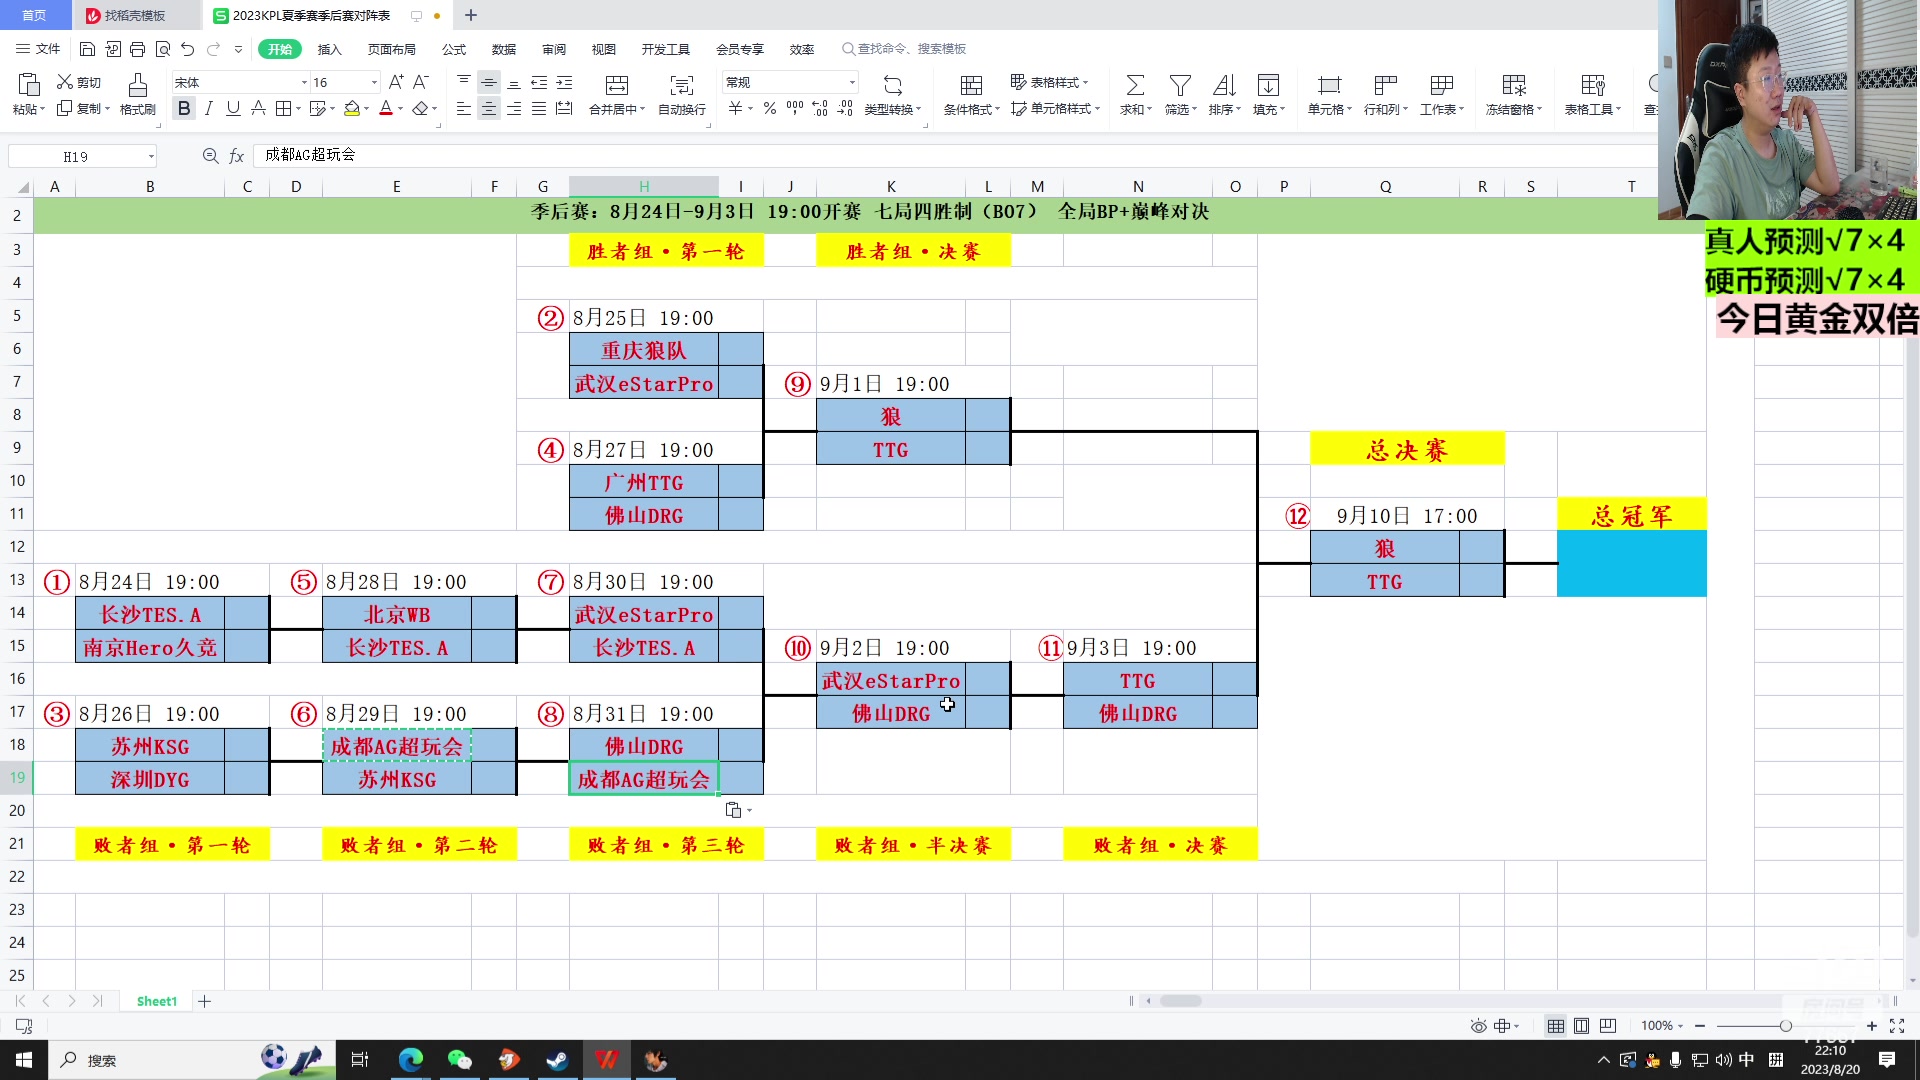Toggle strikethrough font style
This screenshot has width=1920, height=1080.
coord(258,108)
